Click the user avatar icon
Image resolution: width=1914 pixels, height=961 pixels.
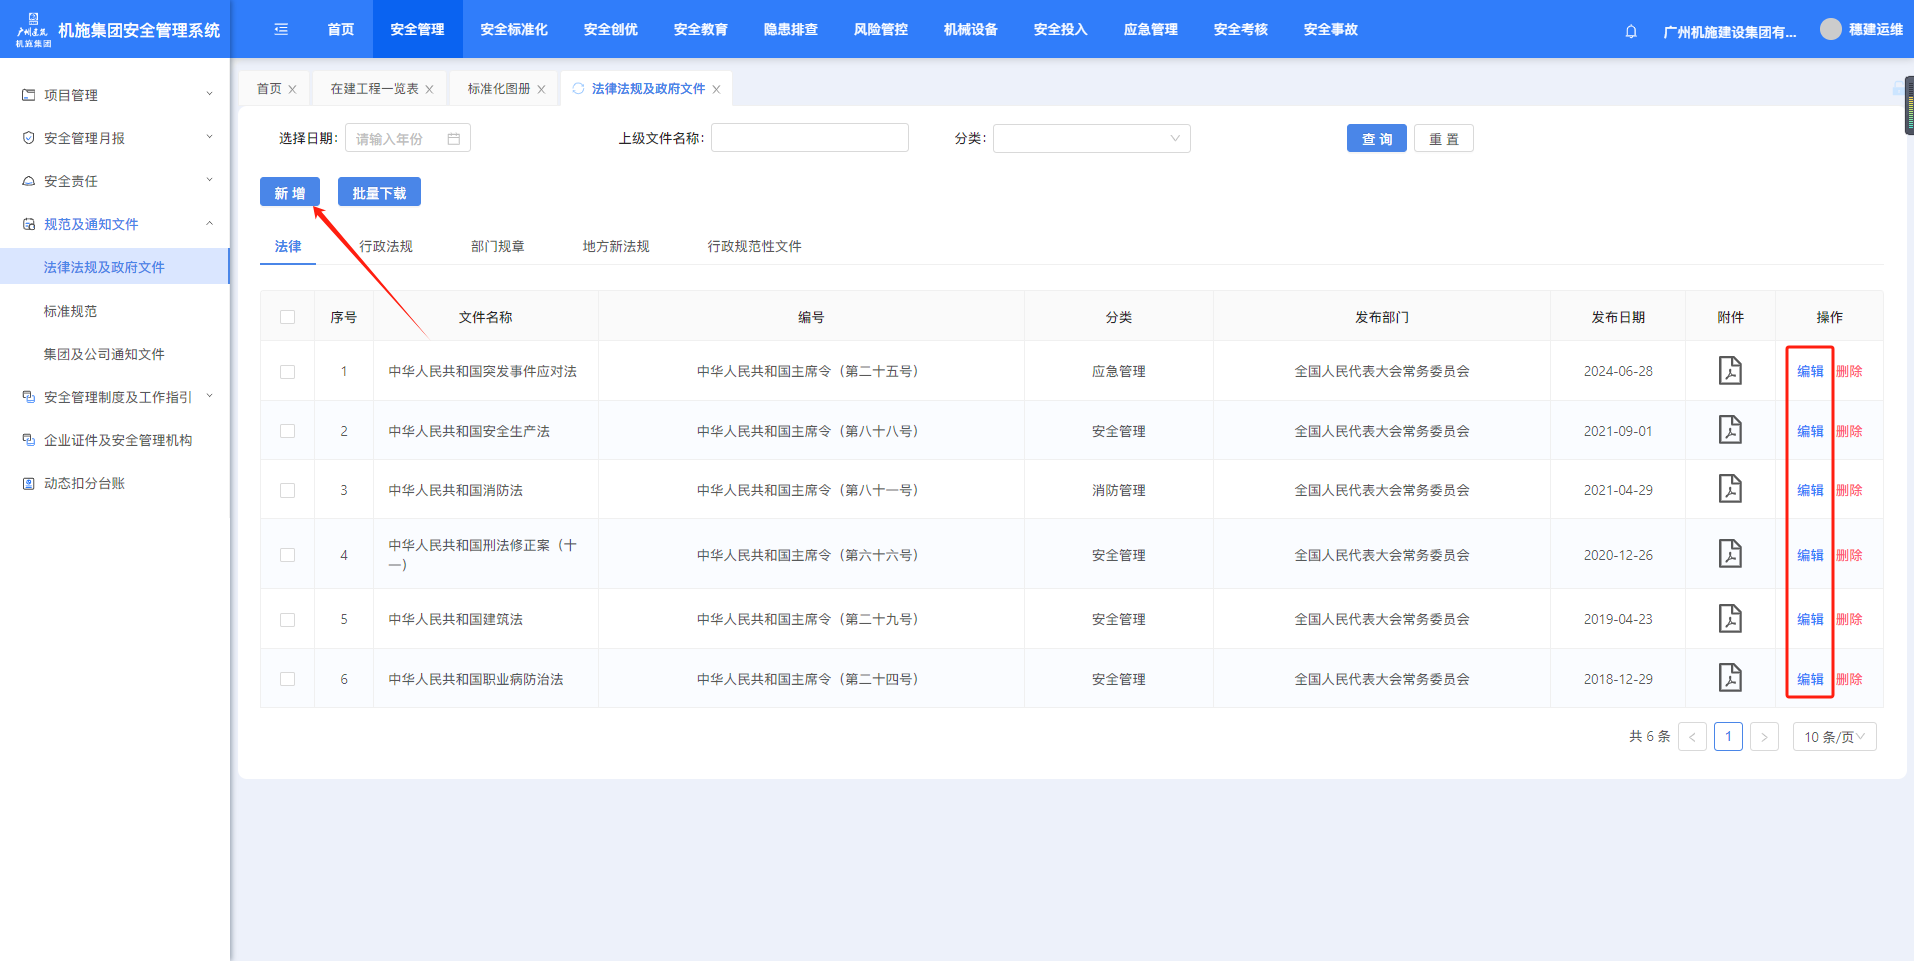pos(1830,30)
